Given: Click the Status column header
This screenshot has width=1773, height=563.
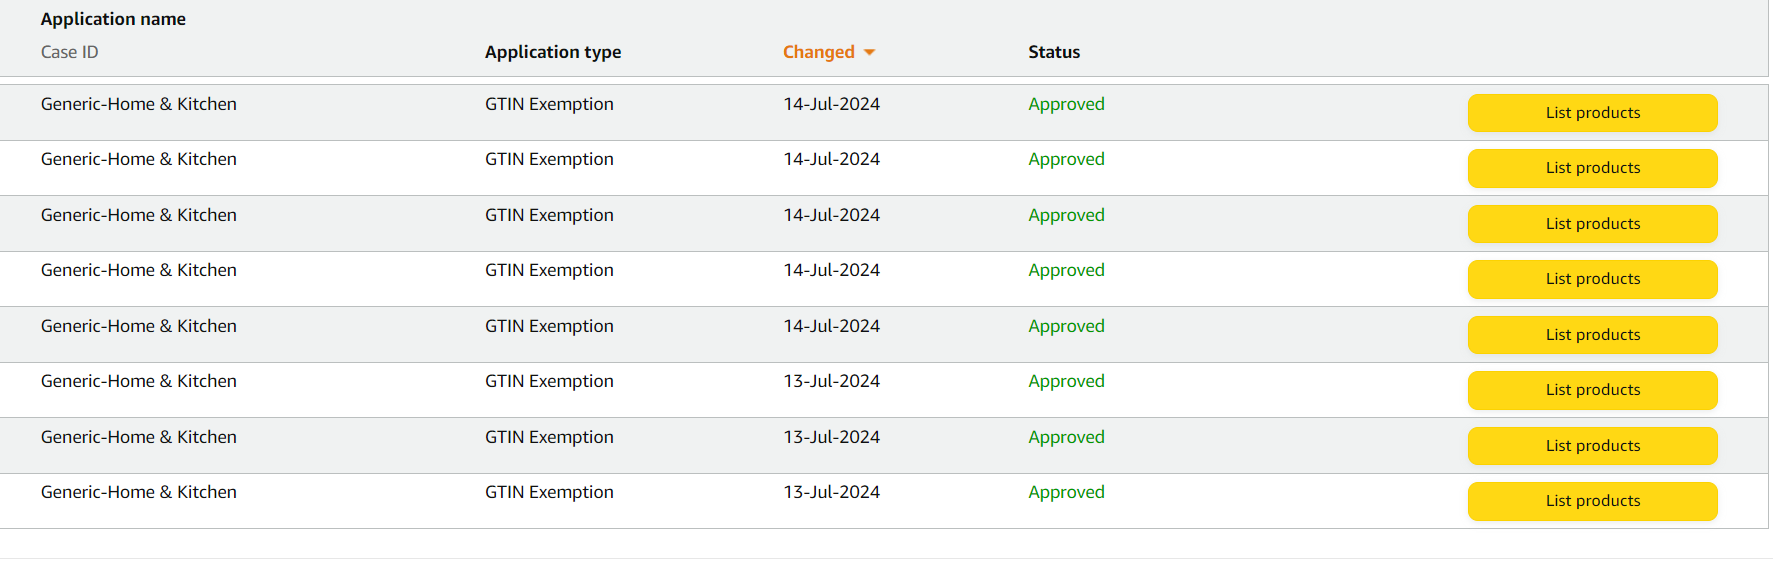Looking at the screenshot, I should pos(1054,52).
